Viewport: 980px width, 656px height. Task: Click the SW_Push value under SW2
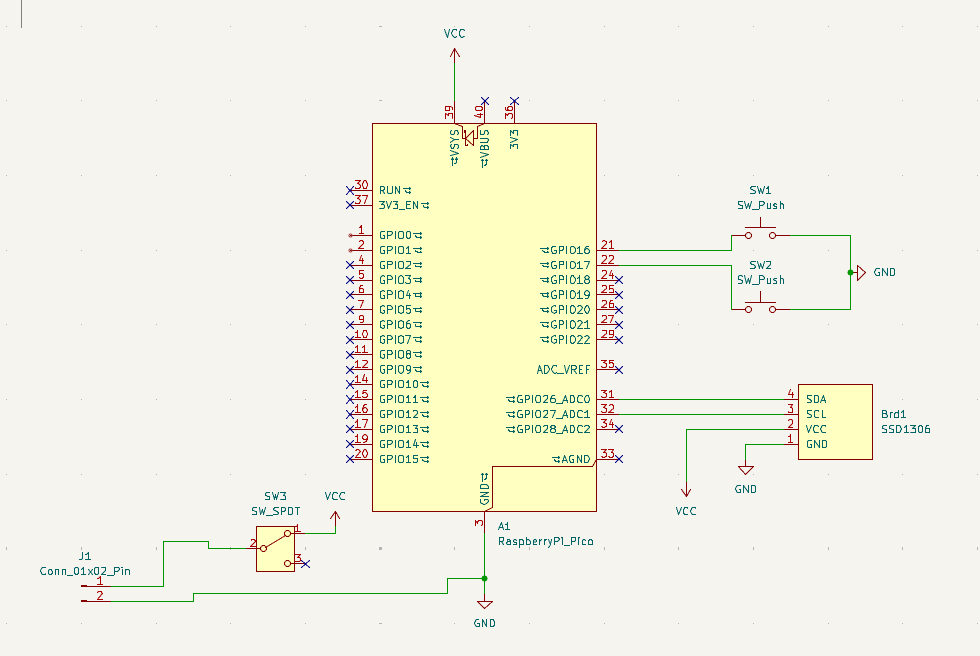[761, 280]
